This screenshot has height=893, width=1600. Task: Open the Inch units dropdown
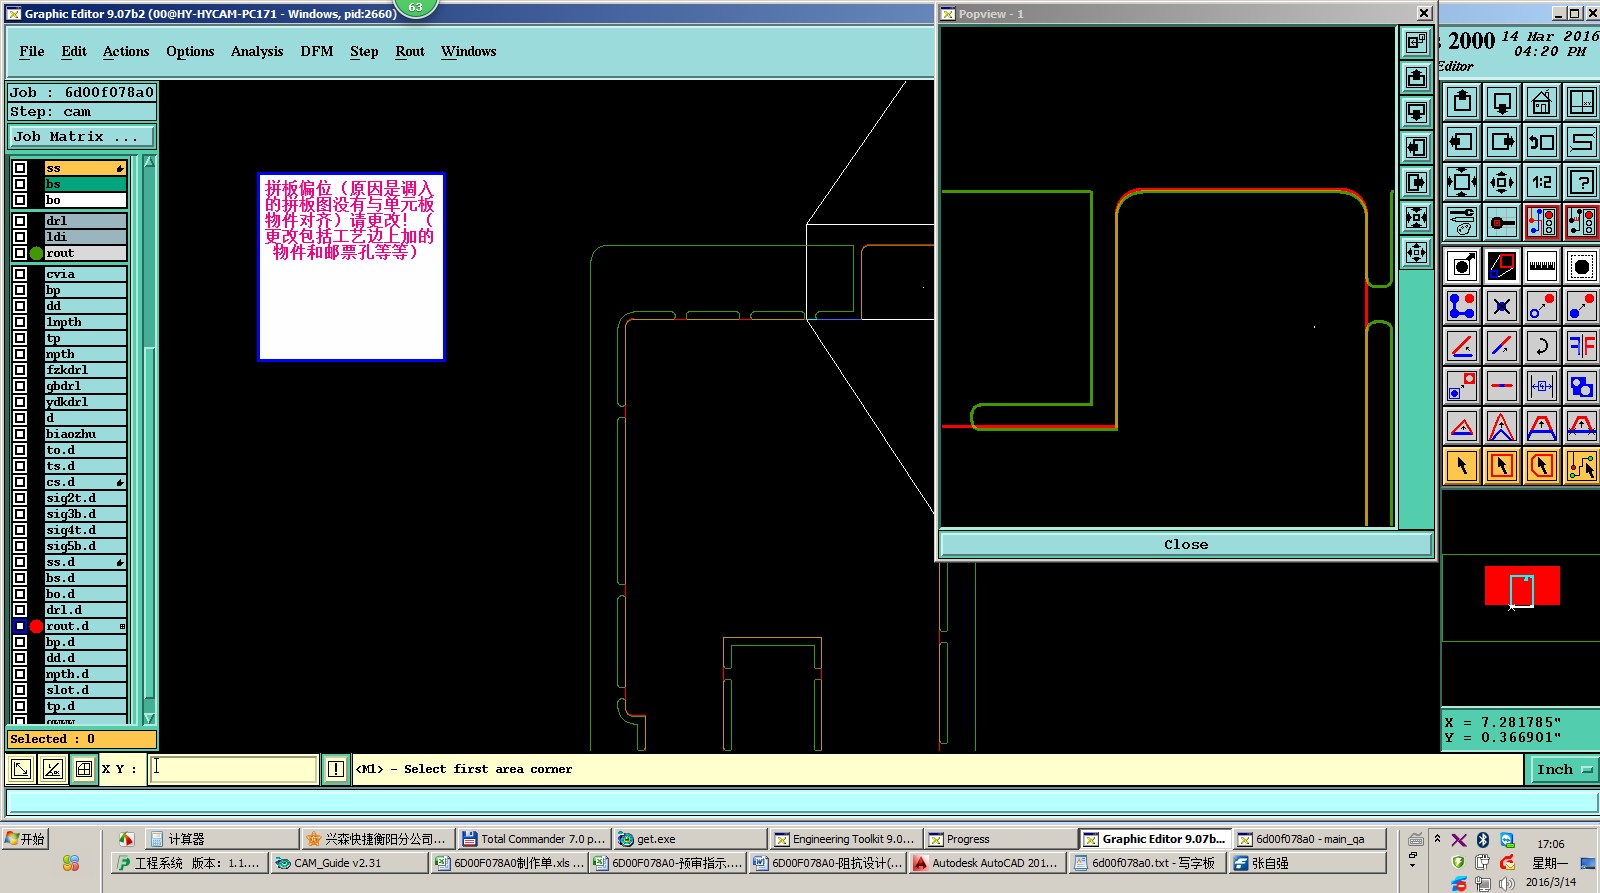click(x=1564, y=769)
